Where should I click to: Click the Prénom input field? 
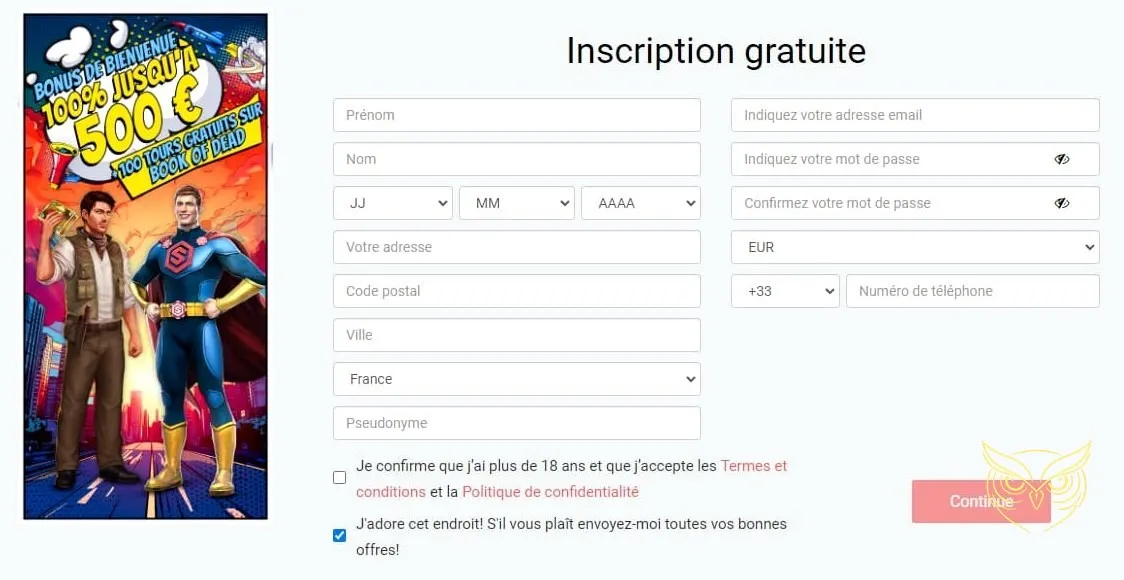click(516, 115)
